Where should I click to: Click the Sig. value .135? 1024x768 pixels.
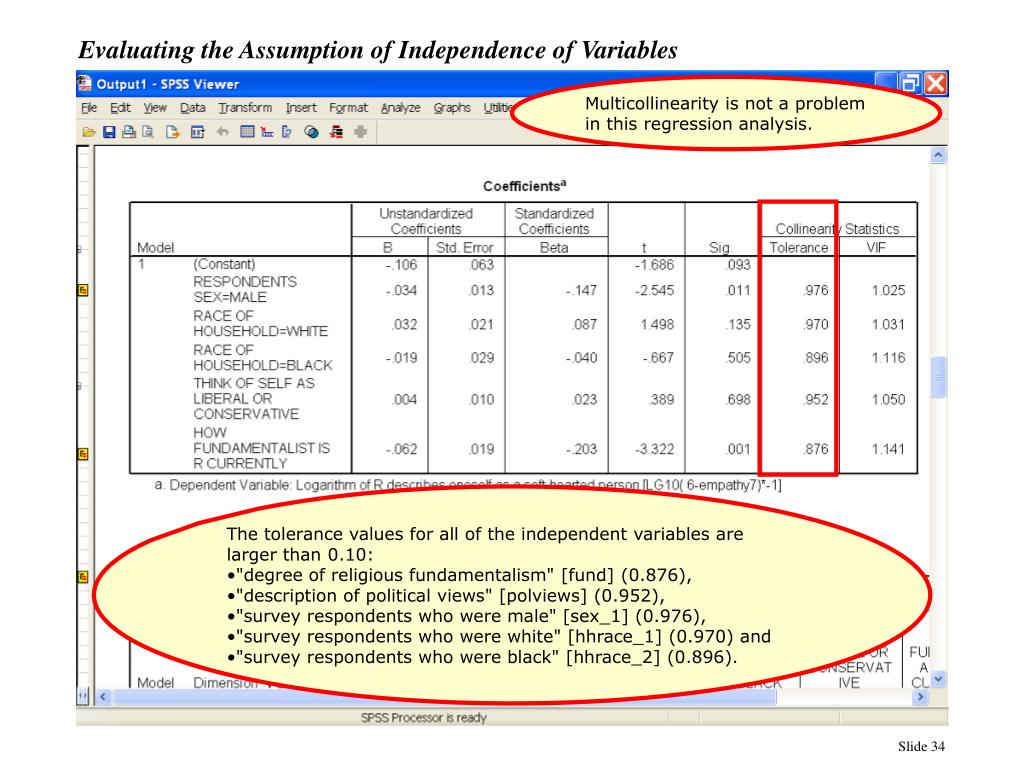pos(739,324)
